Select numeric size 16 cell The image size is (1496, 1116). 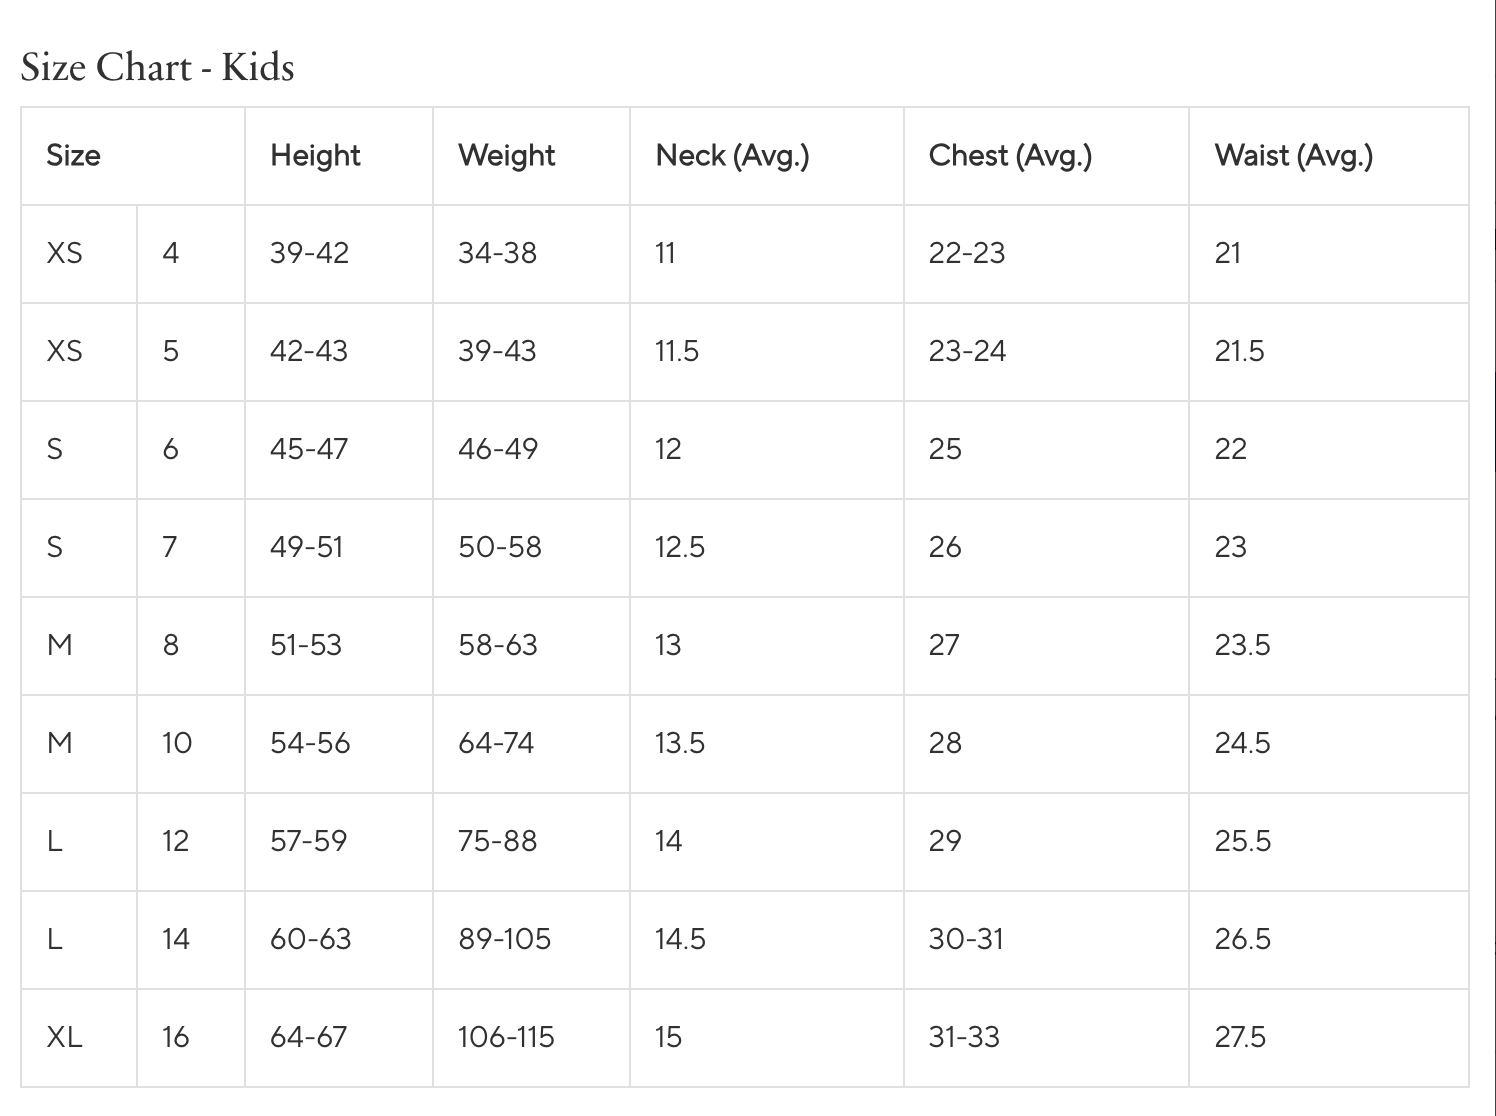pos(175,1037)
